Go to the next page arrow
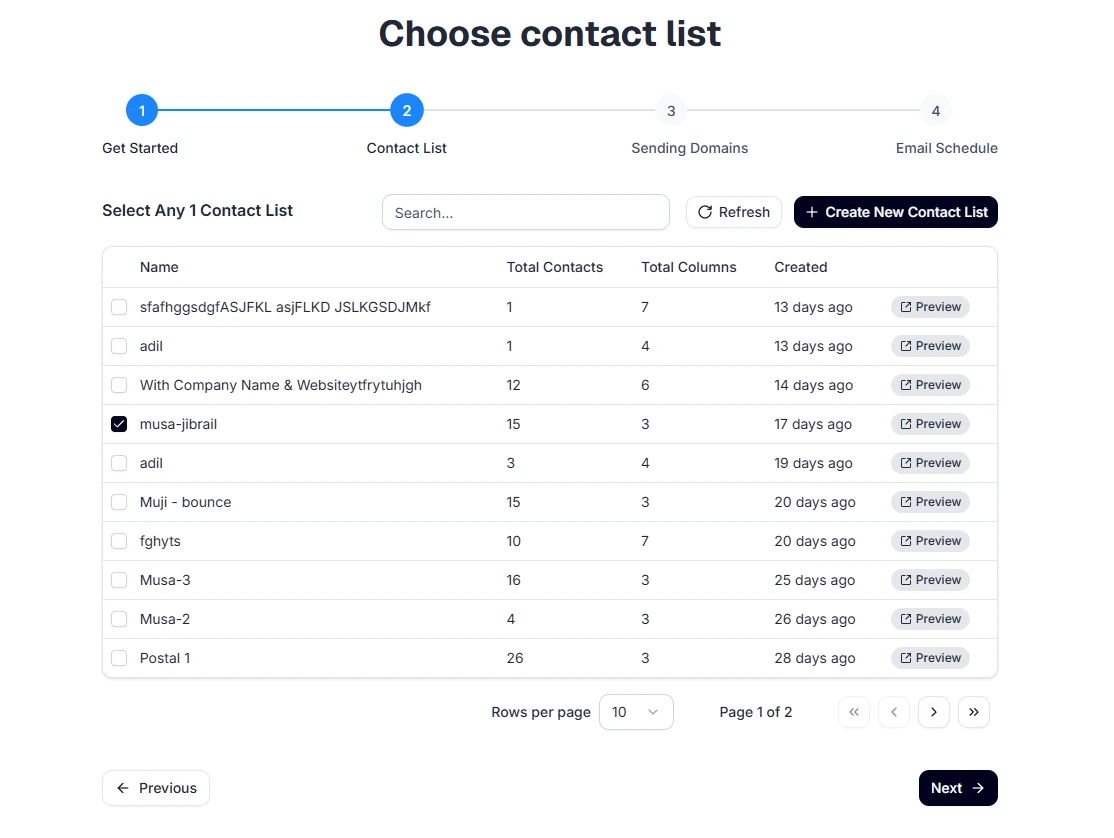The image size is (1114, 838). (933, 712)
